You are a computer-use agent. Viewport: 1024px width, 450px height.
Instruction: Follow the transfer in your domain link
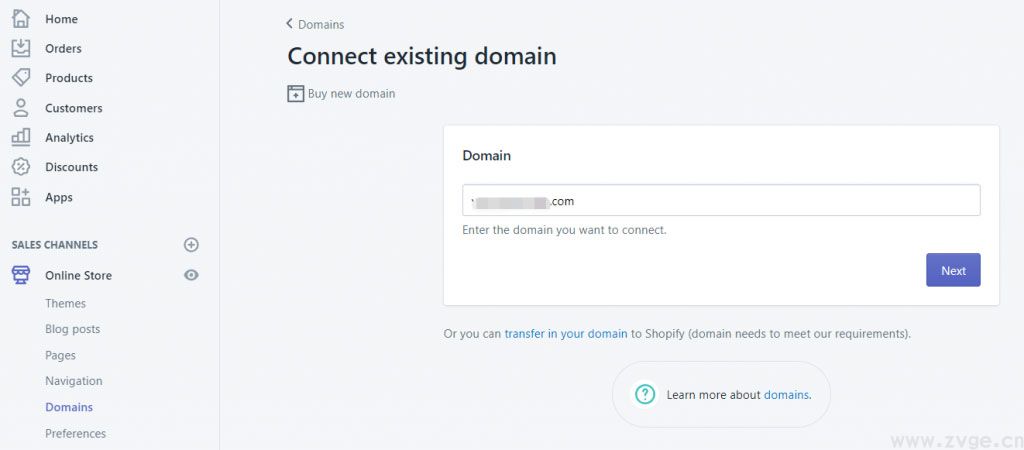click(x=565, y=334)
